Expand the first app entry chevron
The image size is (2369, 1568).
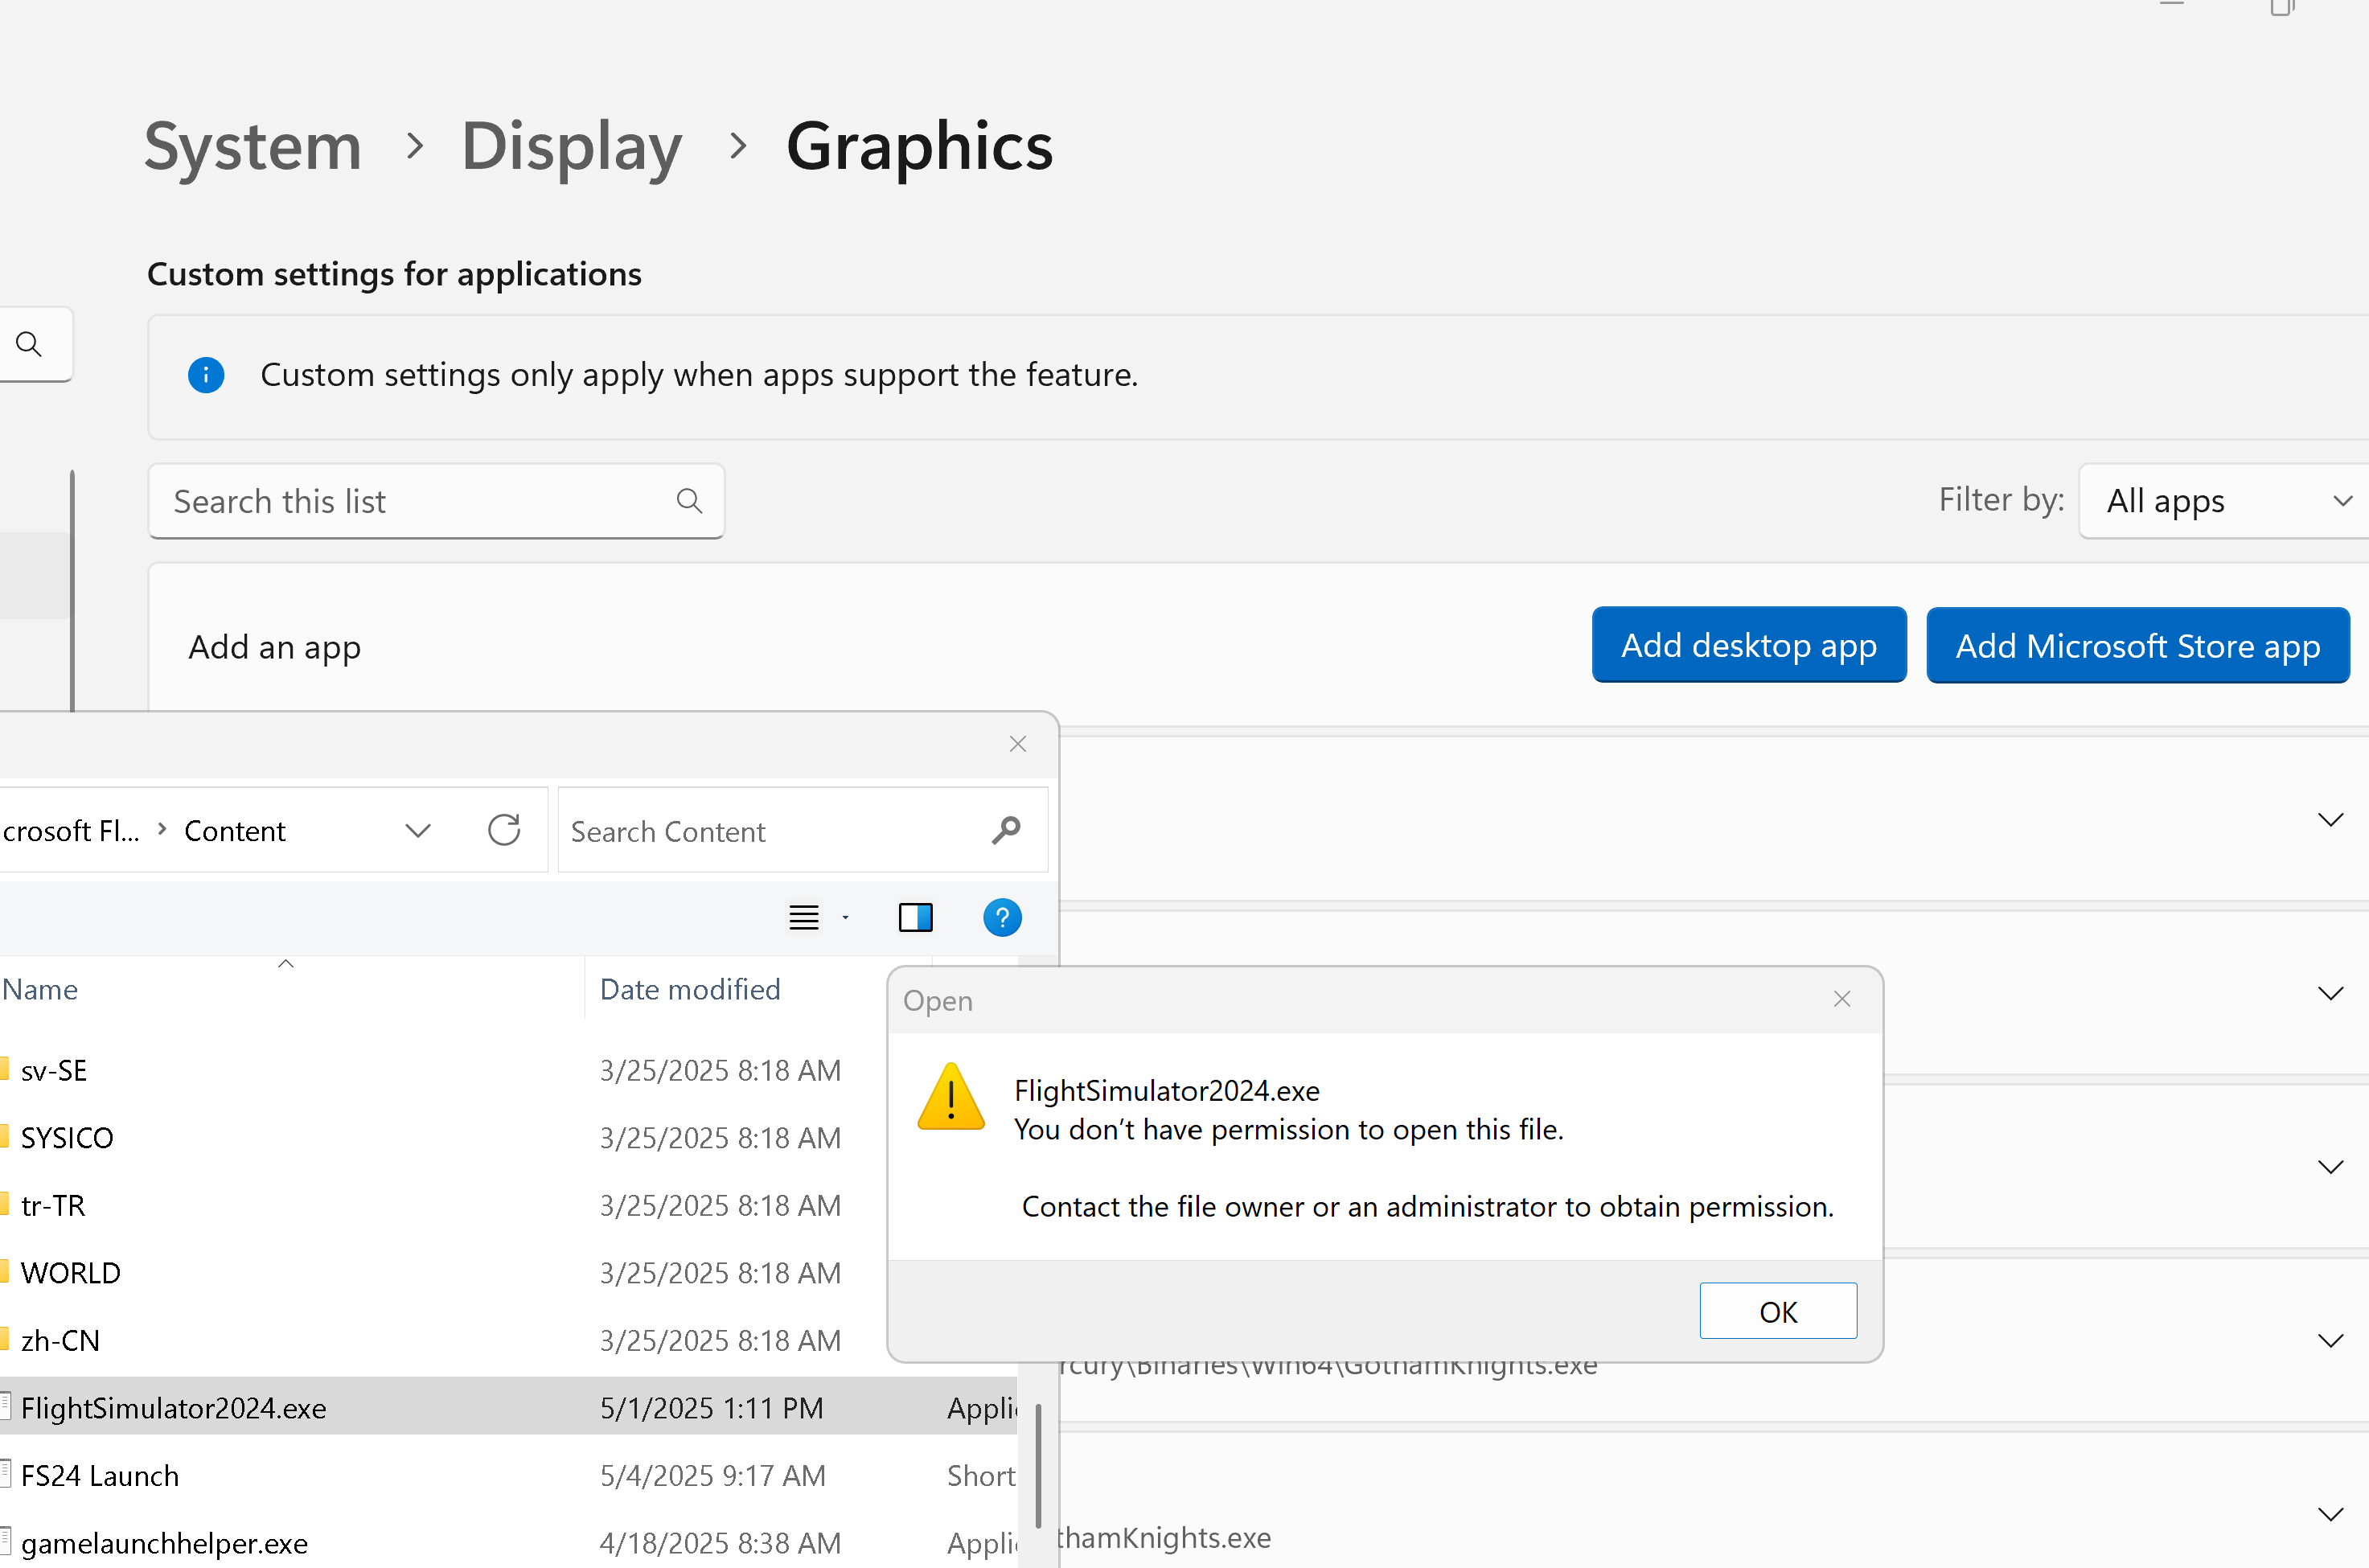(x=2330, y=820)
